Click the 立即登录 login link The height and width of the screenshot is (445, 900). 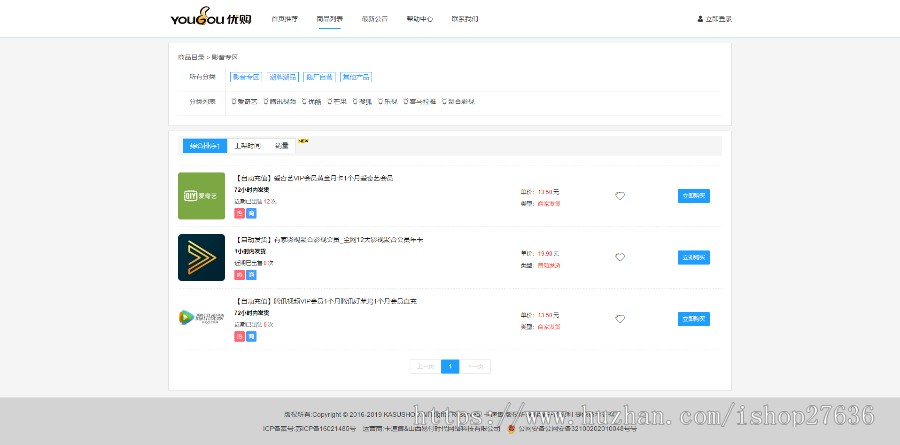(719, 19)
